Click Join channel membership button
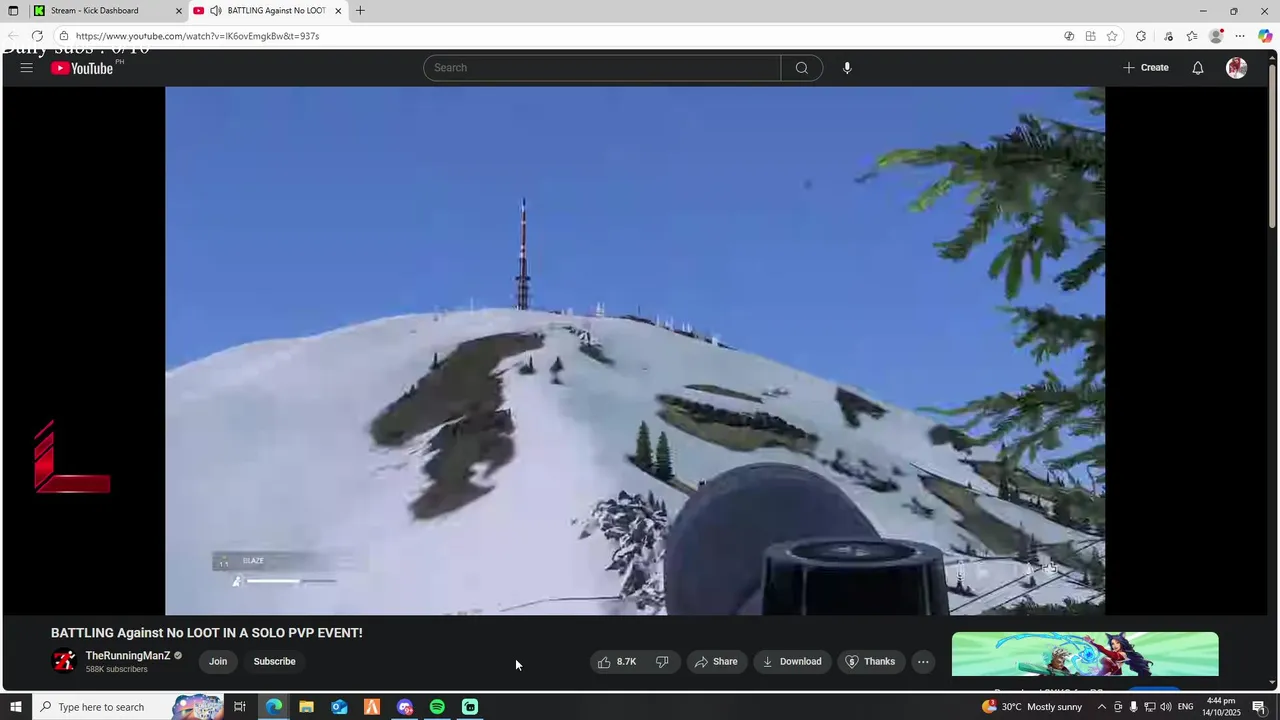The width and height of the screenshot is (1280, 720). click(218, 661)
